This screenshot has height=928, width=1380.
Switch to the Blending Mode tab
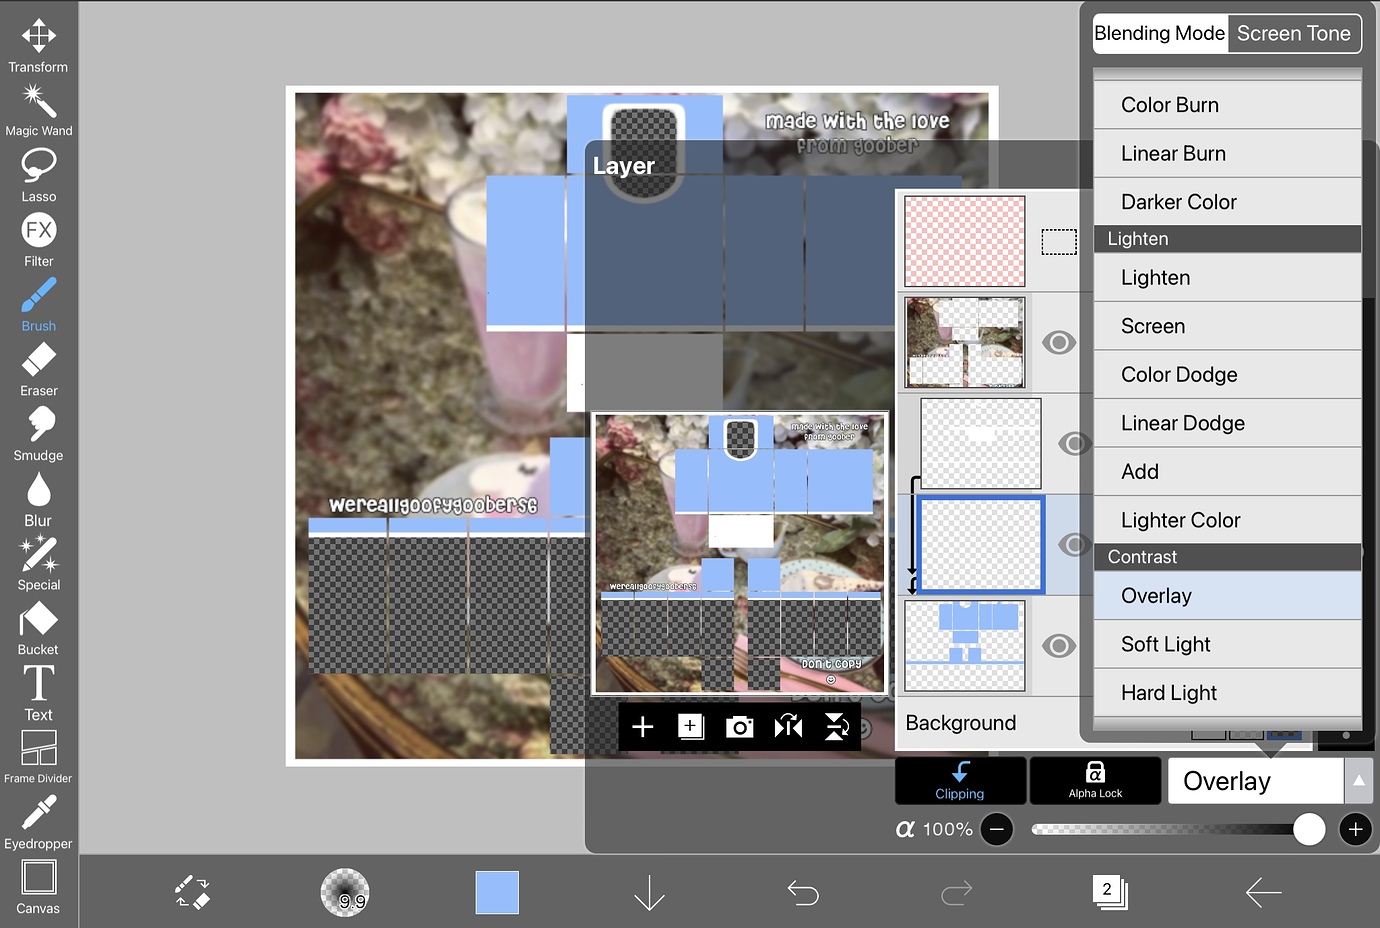point(1159,33)
